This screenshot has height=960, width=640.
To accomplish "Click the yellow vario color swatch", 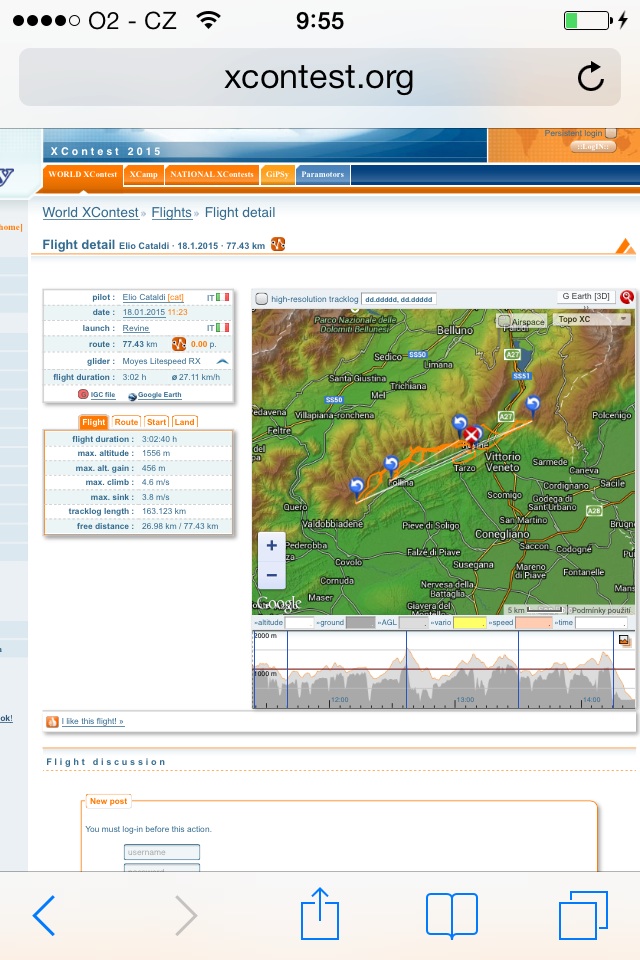I will (x=469, y=623).
